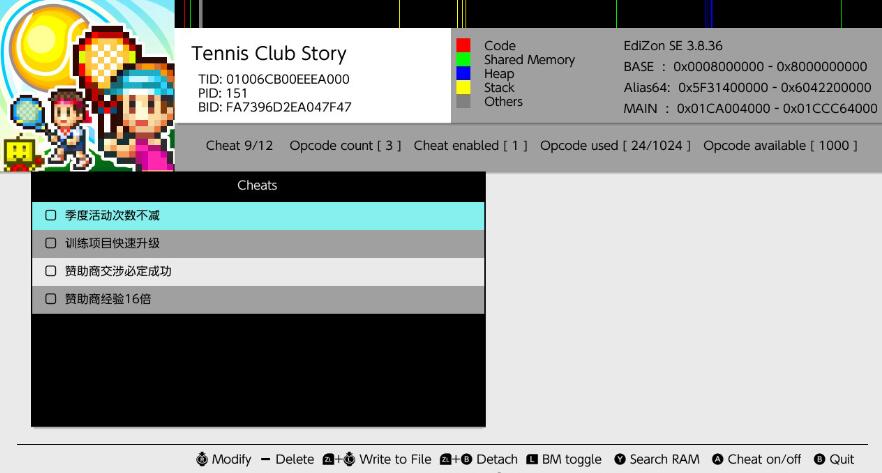Click the Modify stick icon
Screen dimensions: 882x473
201,459
